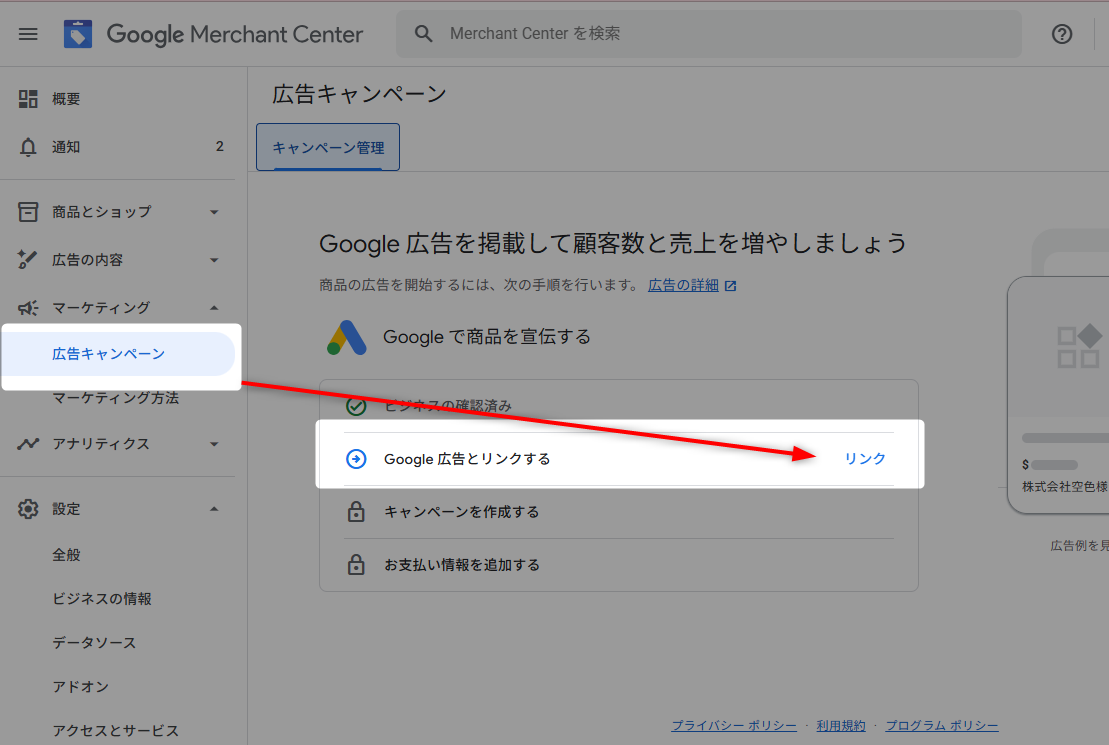Open データソース under settings
The image size is (1109, 745).
[94, 643]
